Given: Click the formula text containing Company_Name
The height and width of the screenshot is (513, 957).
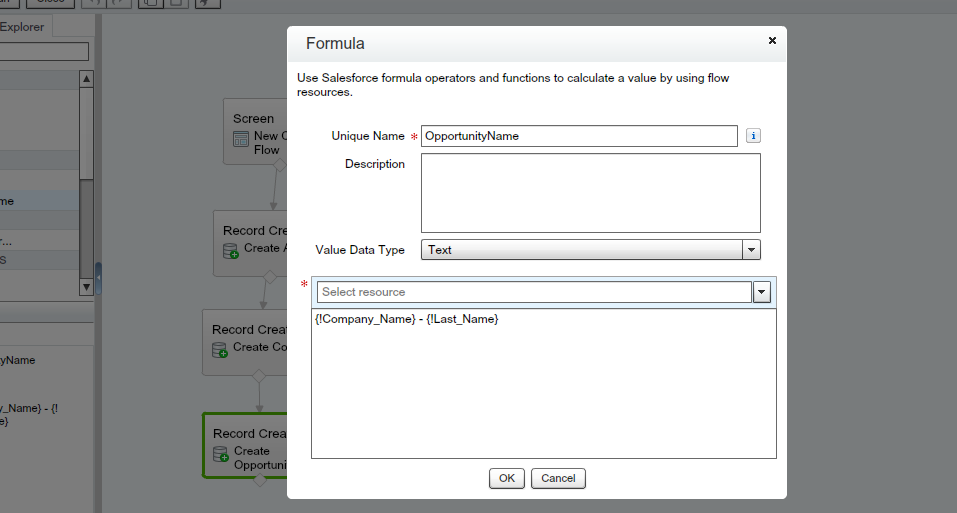Looking at the screenshot, I should click(406, 319).
